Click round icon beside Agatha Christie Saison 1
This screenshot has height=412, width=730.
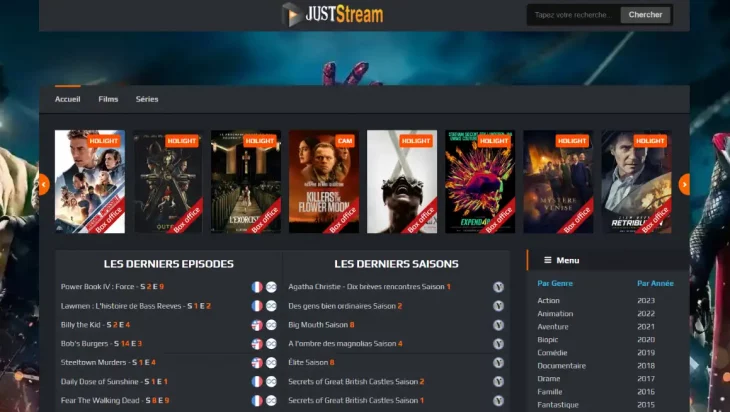(499, 287)
